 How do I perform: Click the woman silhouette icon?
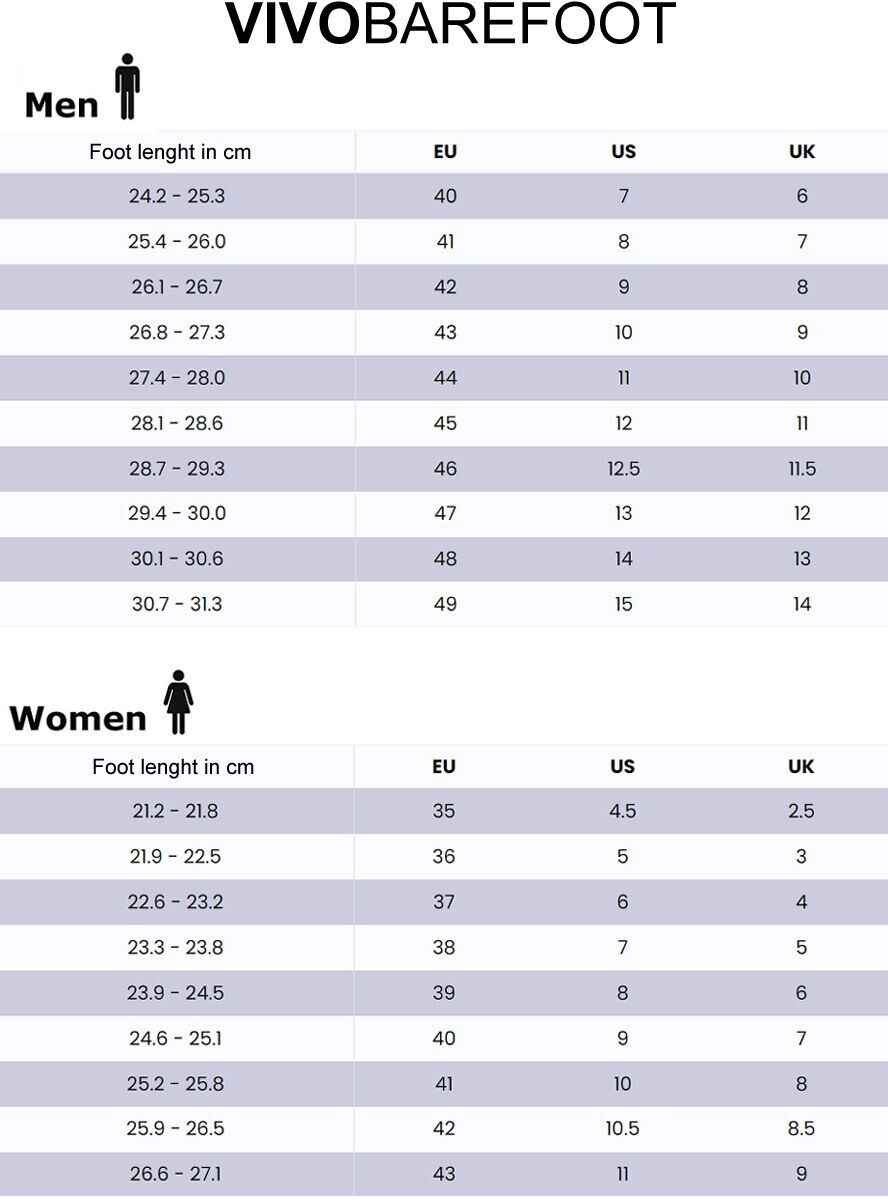point(178,702)
